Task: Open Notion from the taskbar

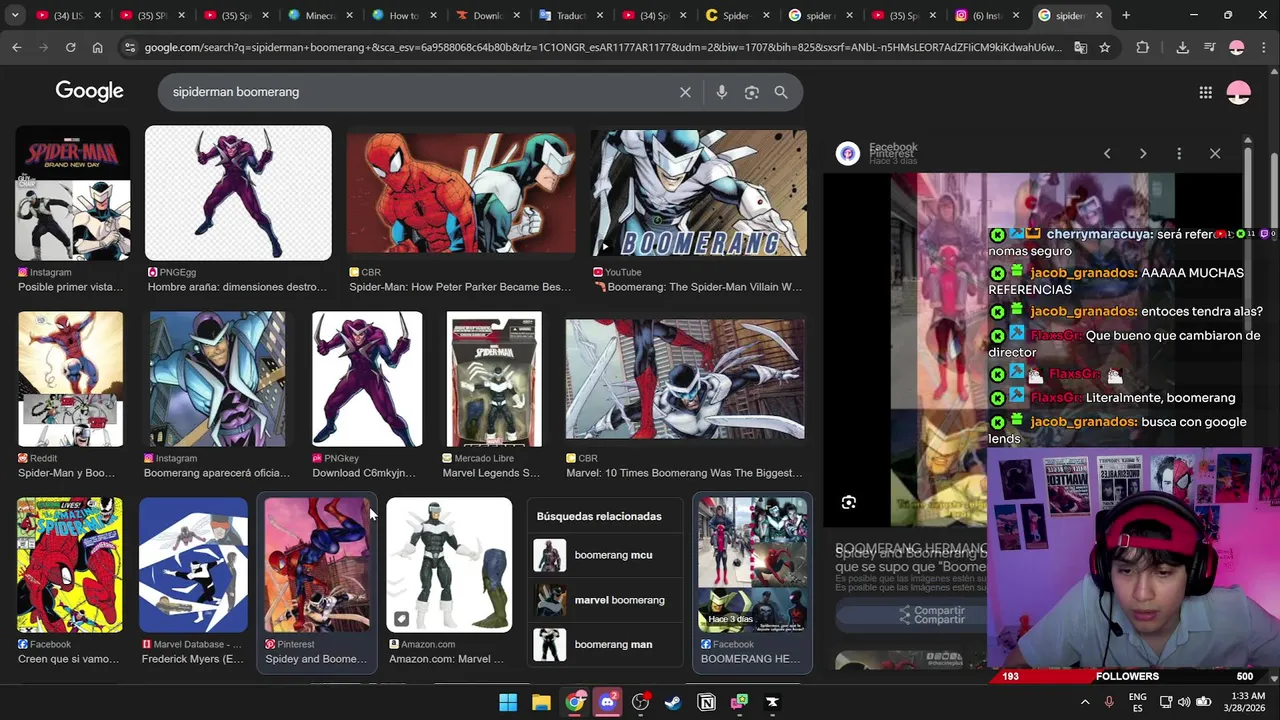Action: [707, 702]
